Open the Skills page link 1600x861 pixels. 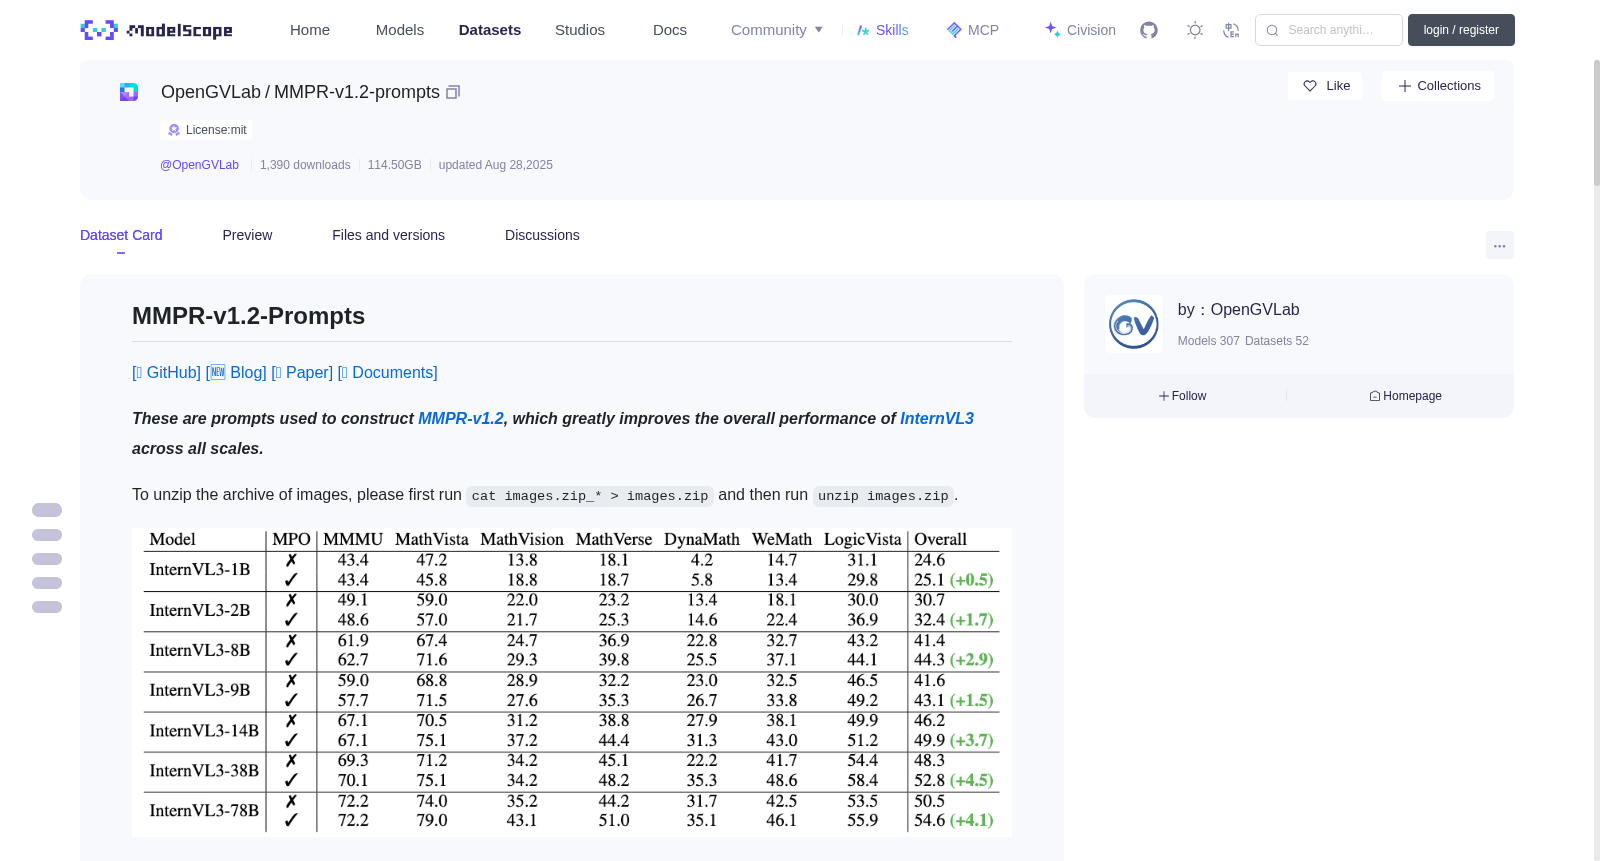tap(892, 30)
